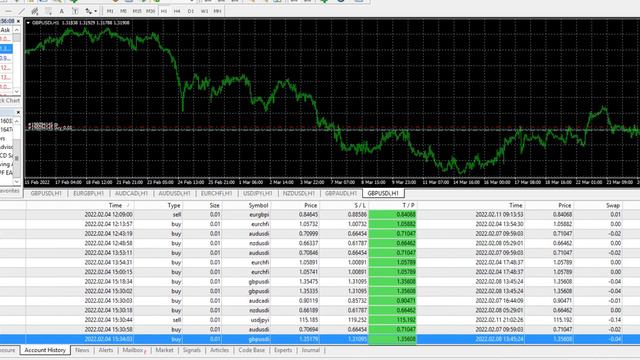Click the swap value '-0.14' cell
640x360 pixels.
pyautogui.click(x=616, y=320)
